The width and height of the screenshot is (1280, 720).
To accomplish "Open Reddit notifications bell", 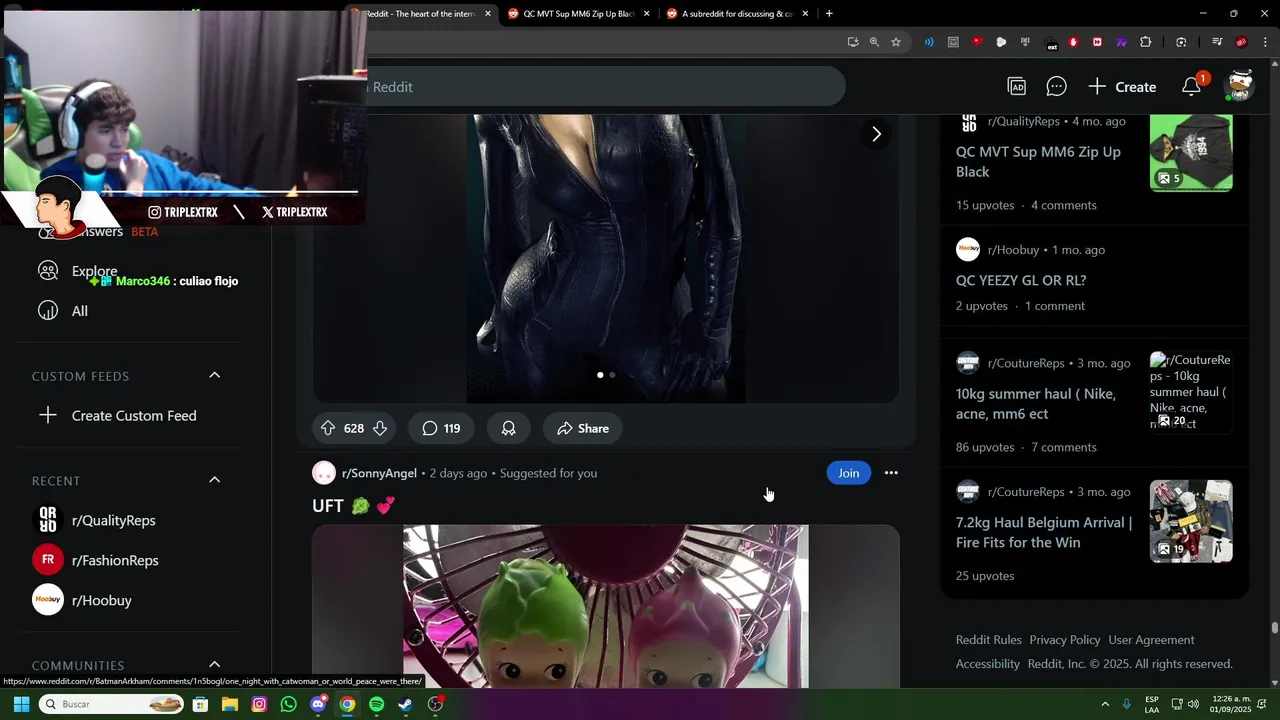I will point(1191,87).
